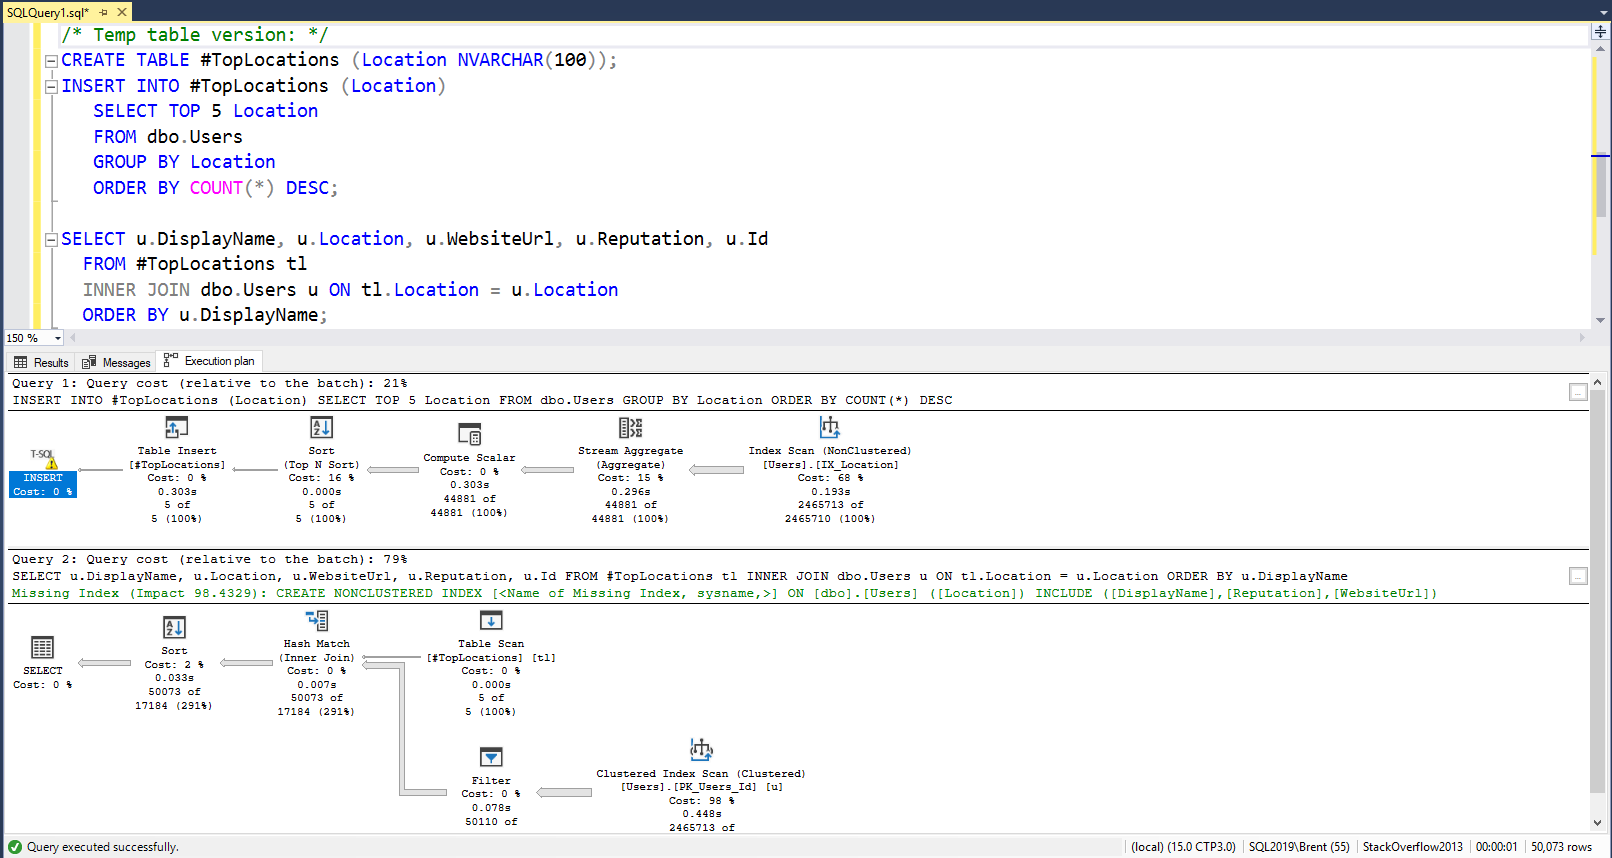Close the SQLQuery1.sql tab
The height and width of the screenshot is (858, 1612).
pyautogui.click(x=122, y=12)
